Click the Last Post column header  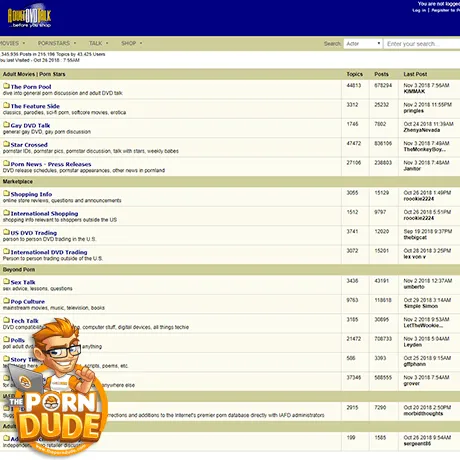[x=415, y=74]
